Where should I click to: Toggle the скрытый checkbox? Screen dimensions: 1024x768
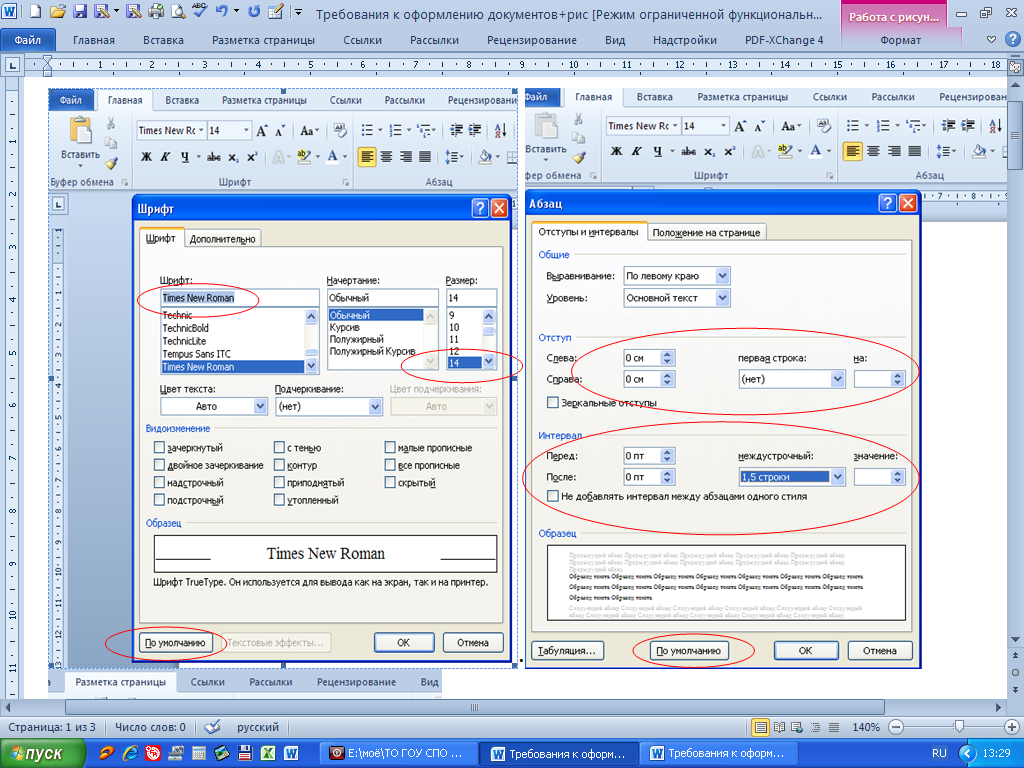tap(390, 483)
